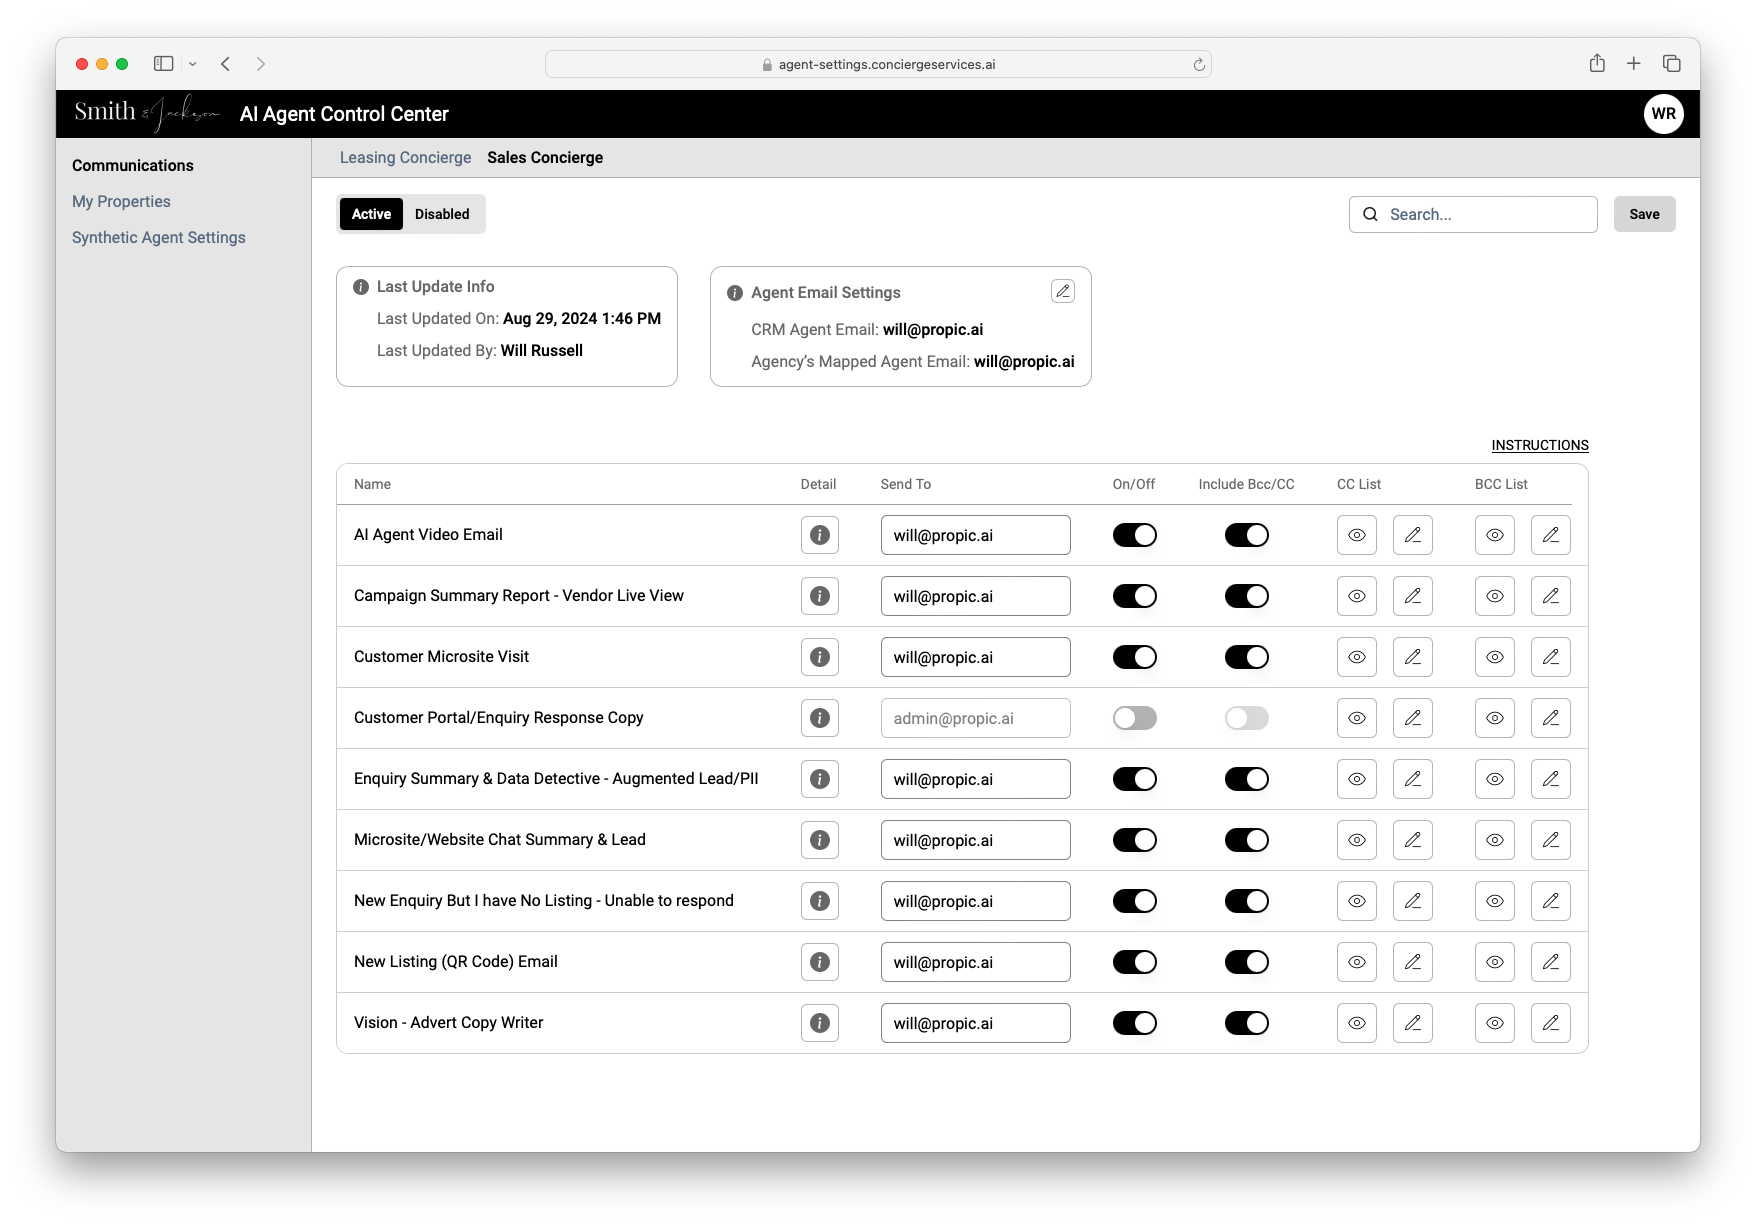Expand the Safari sidebar dropdown chevron

[192, 64]
